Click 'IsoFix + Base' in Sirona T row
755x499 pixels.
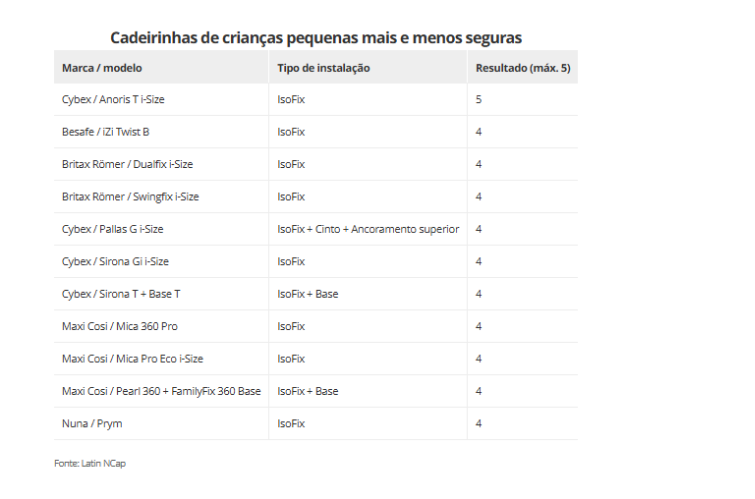coord(308,294)
